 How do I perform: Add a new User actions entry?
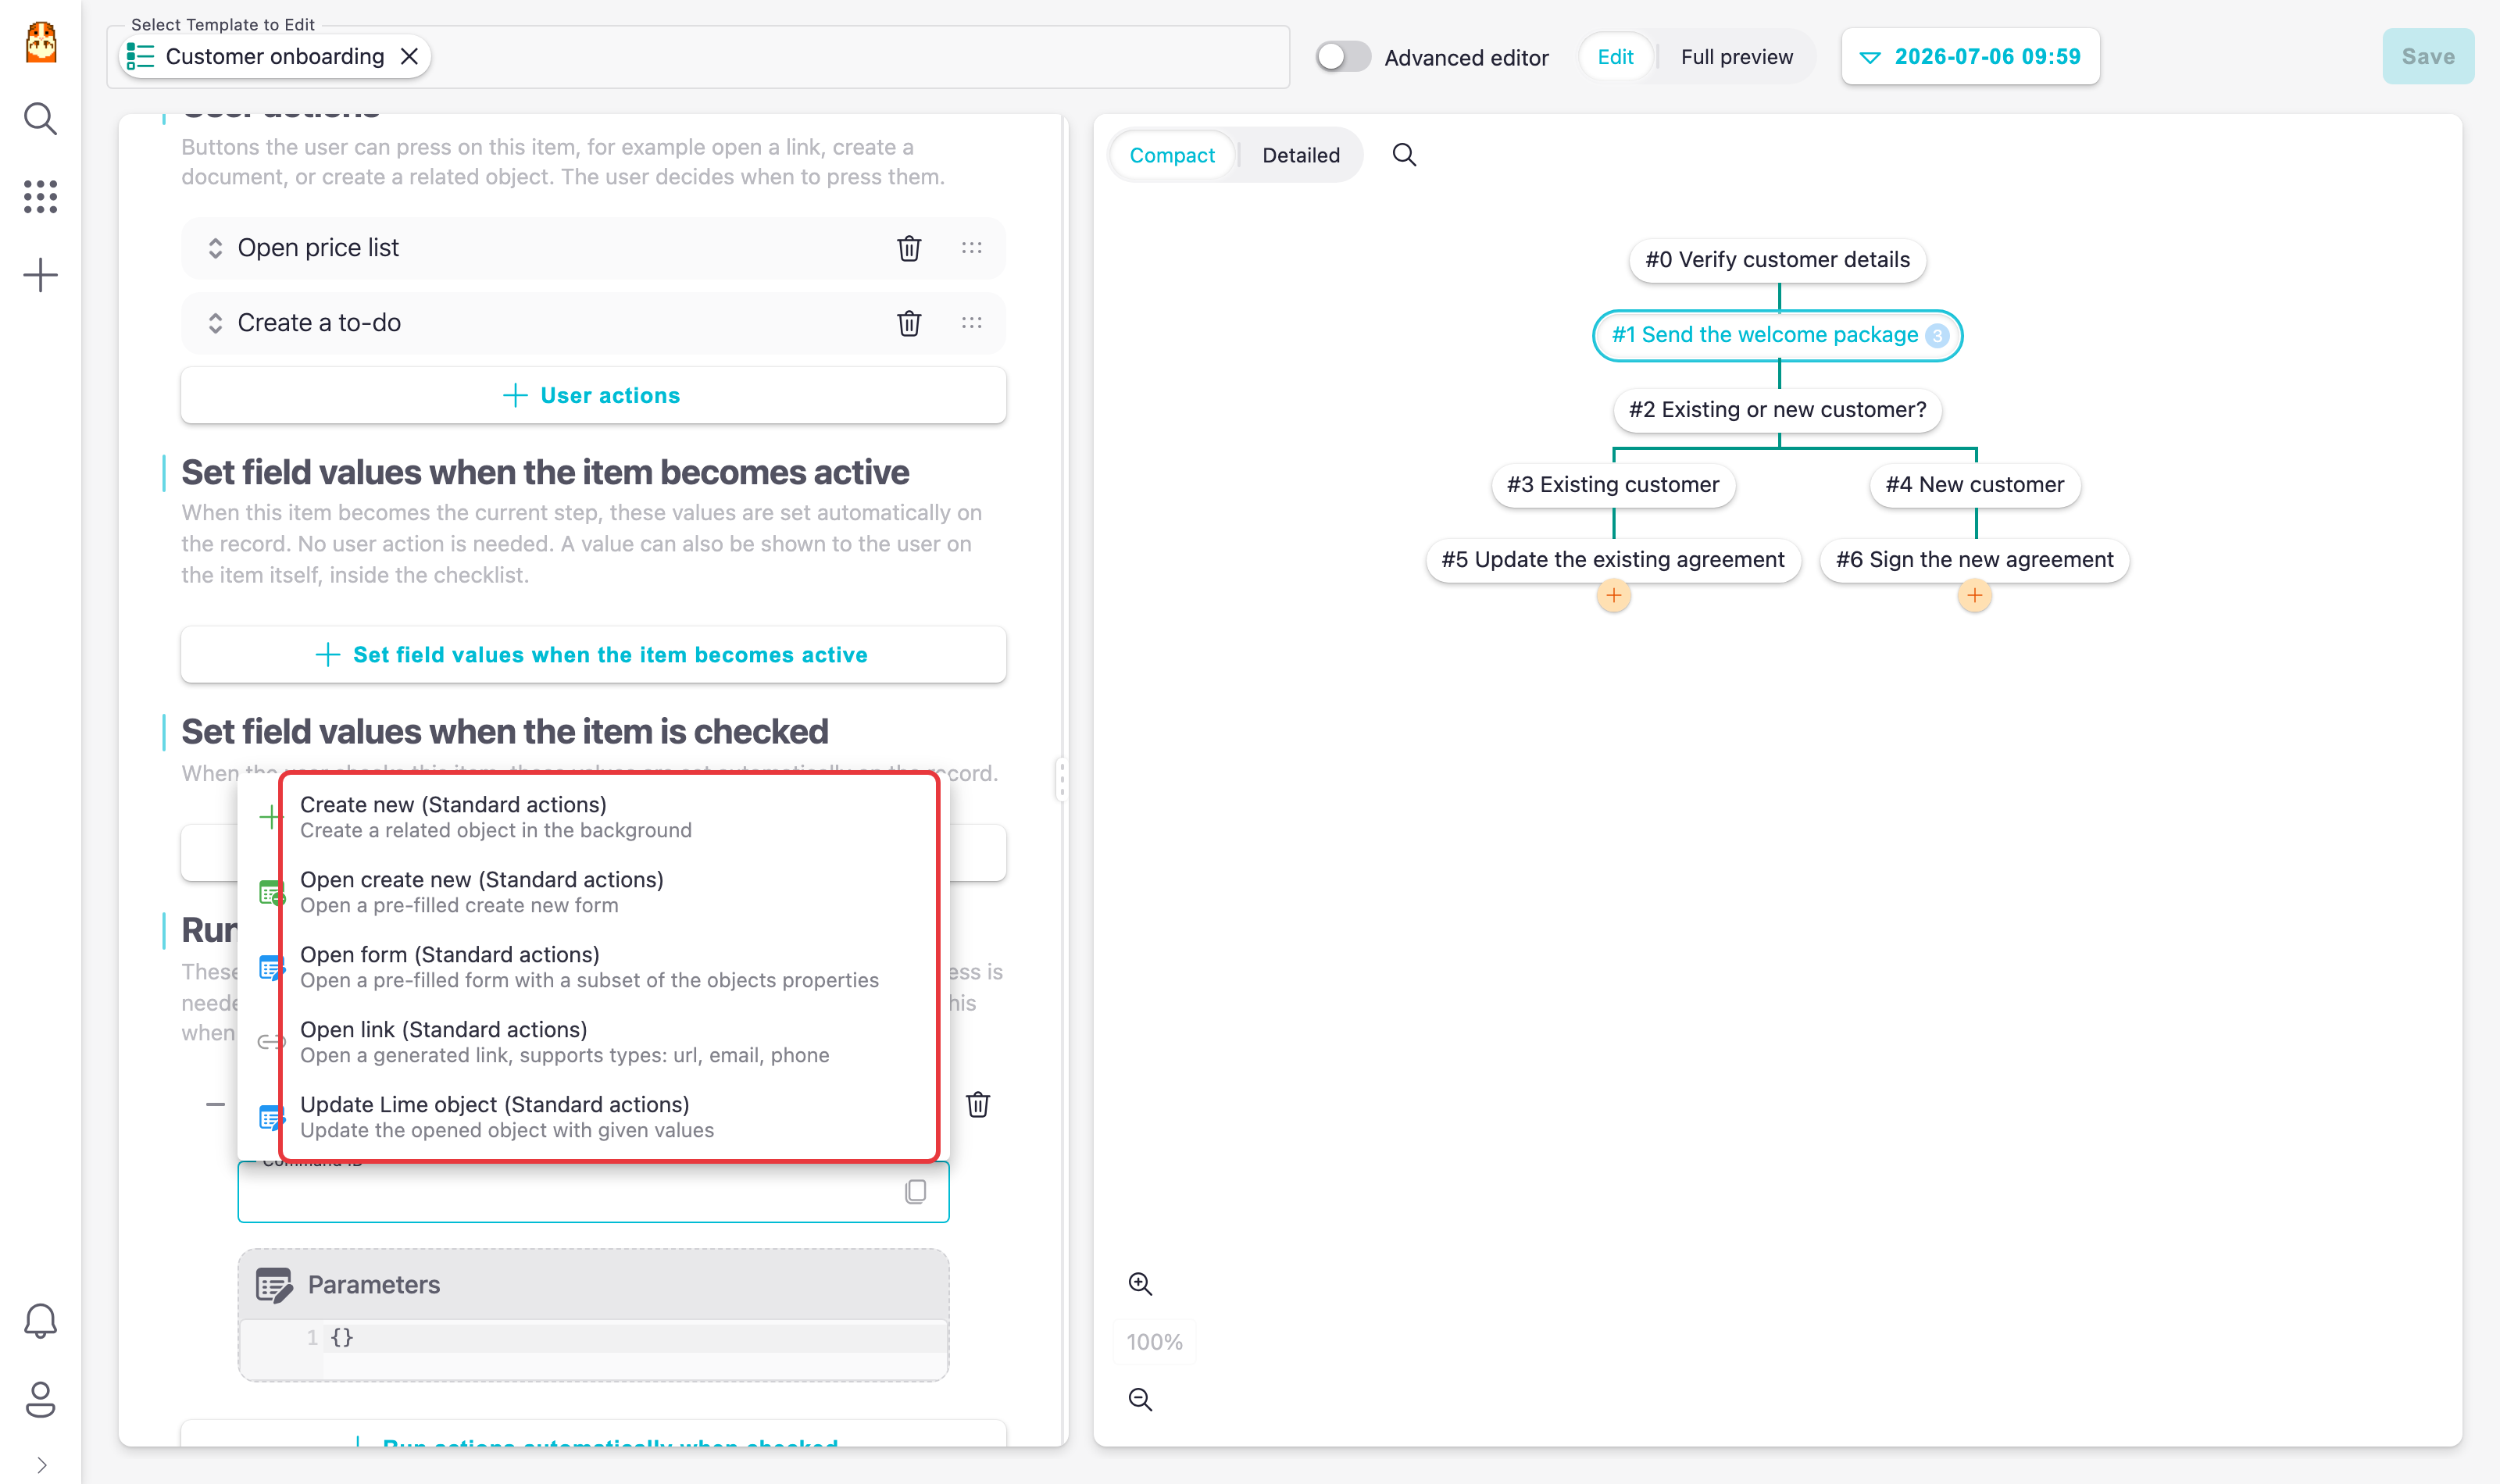593,396
